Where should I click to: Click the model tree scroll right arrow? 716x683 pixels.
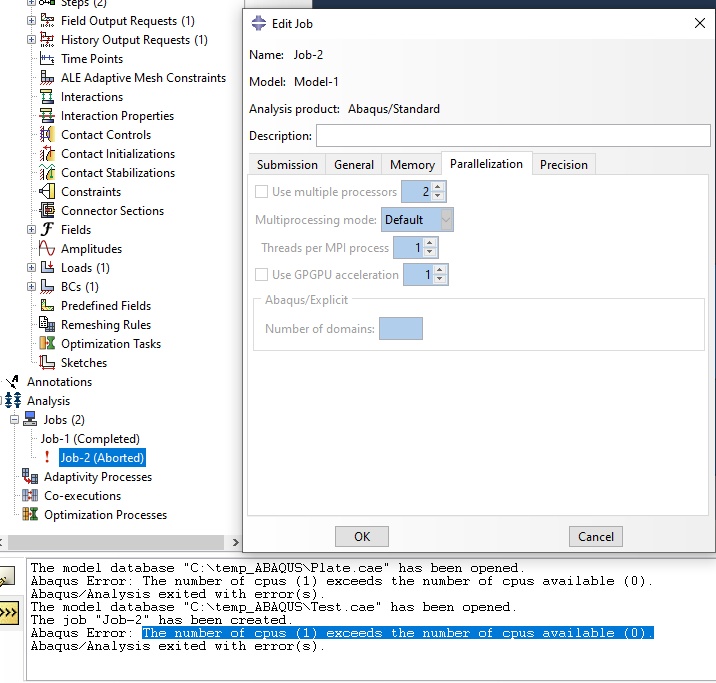click(x=235, y=542)
